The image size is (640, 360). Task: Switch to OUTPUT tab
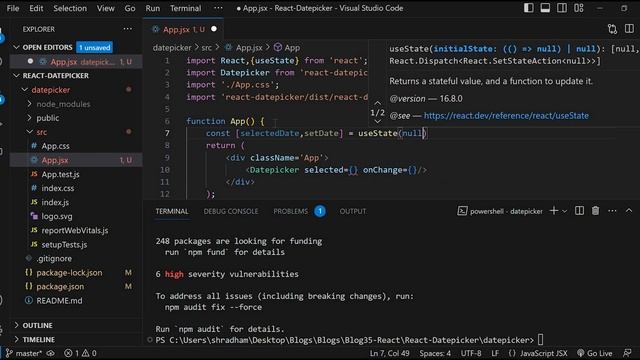(353, 211)
